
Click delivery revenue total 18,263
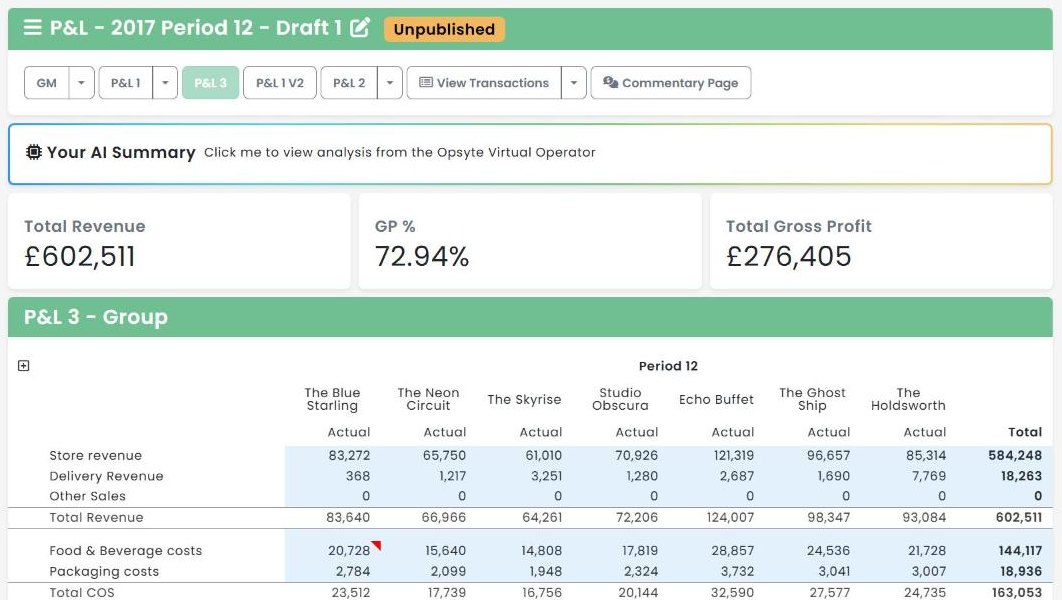[1021, 476]
